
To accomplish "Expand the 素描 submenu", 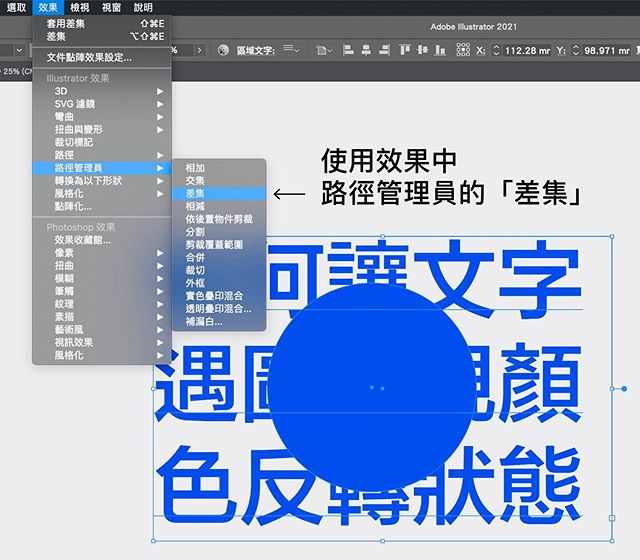I will click(x=102, y=317).
